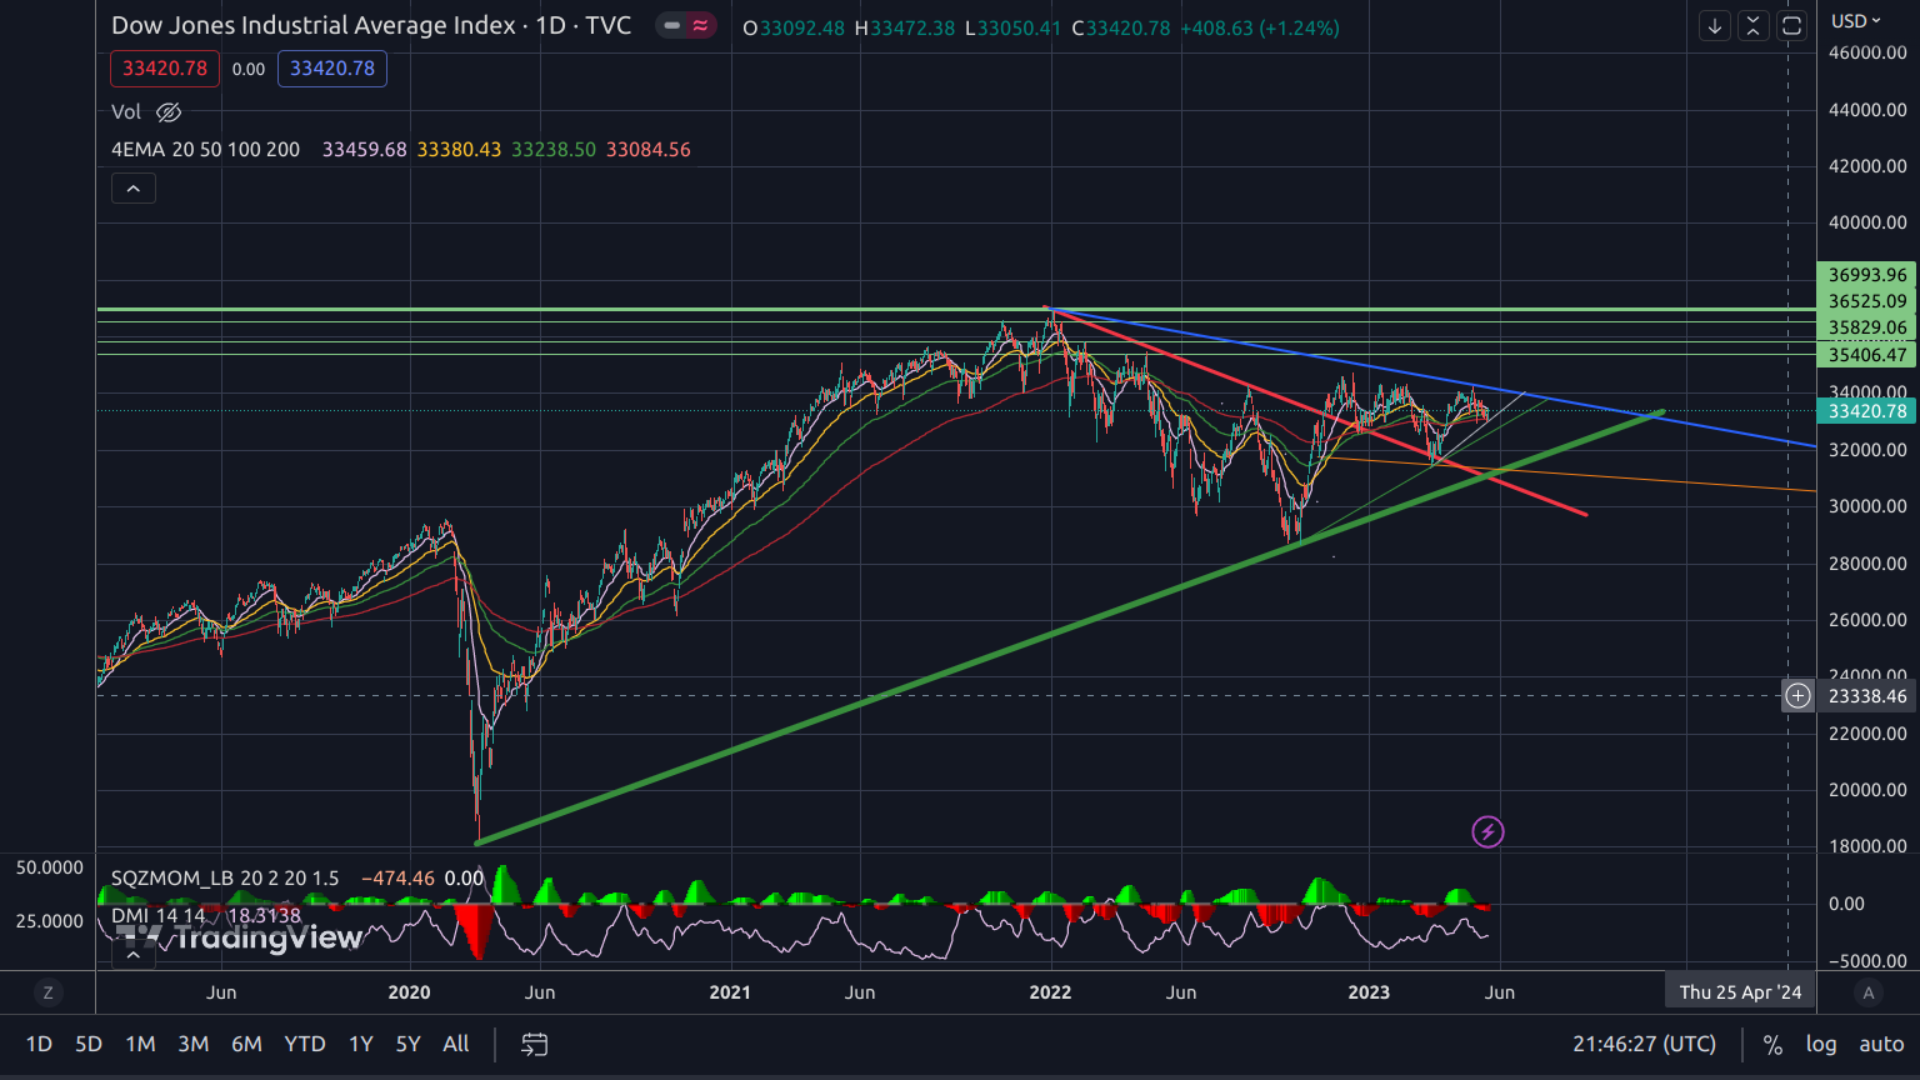Select the red descending trendline
1920x1080 pixels.
click(1316, 412)
